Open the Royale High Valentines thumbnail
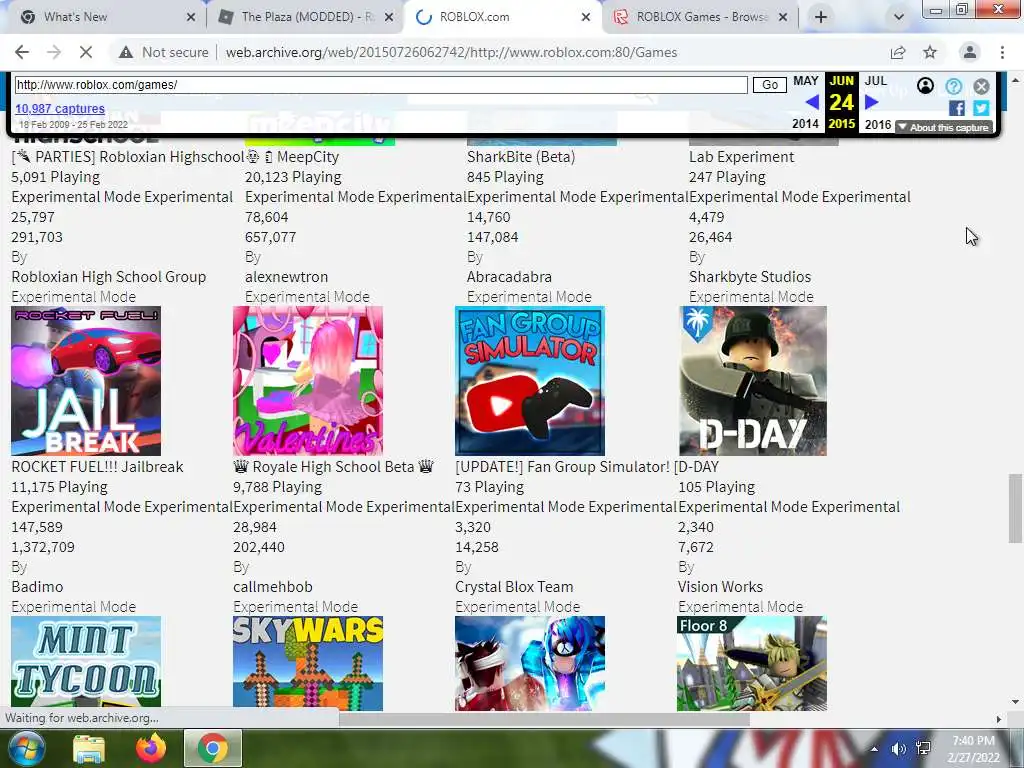Viewport: 1024px width, 768px height. pos(308,381)
